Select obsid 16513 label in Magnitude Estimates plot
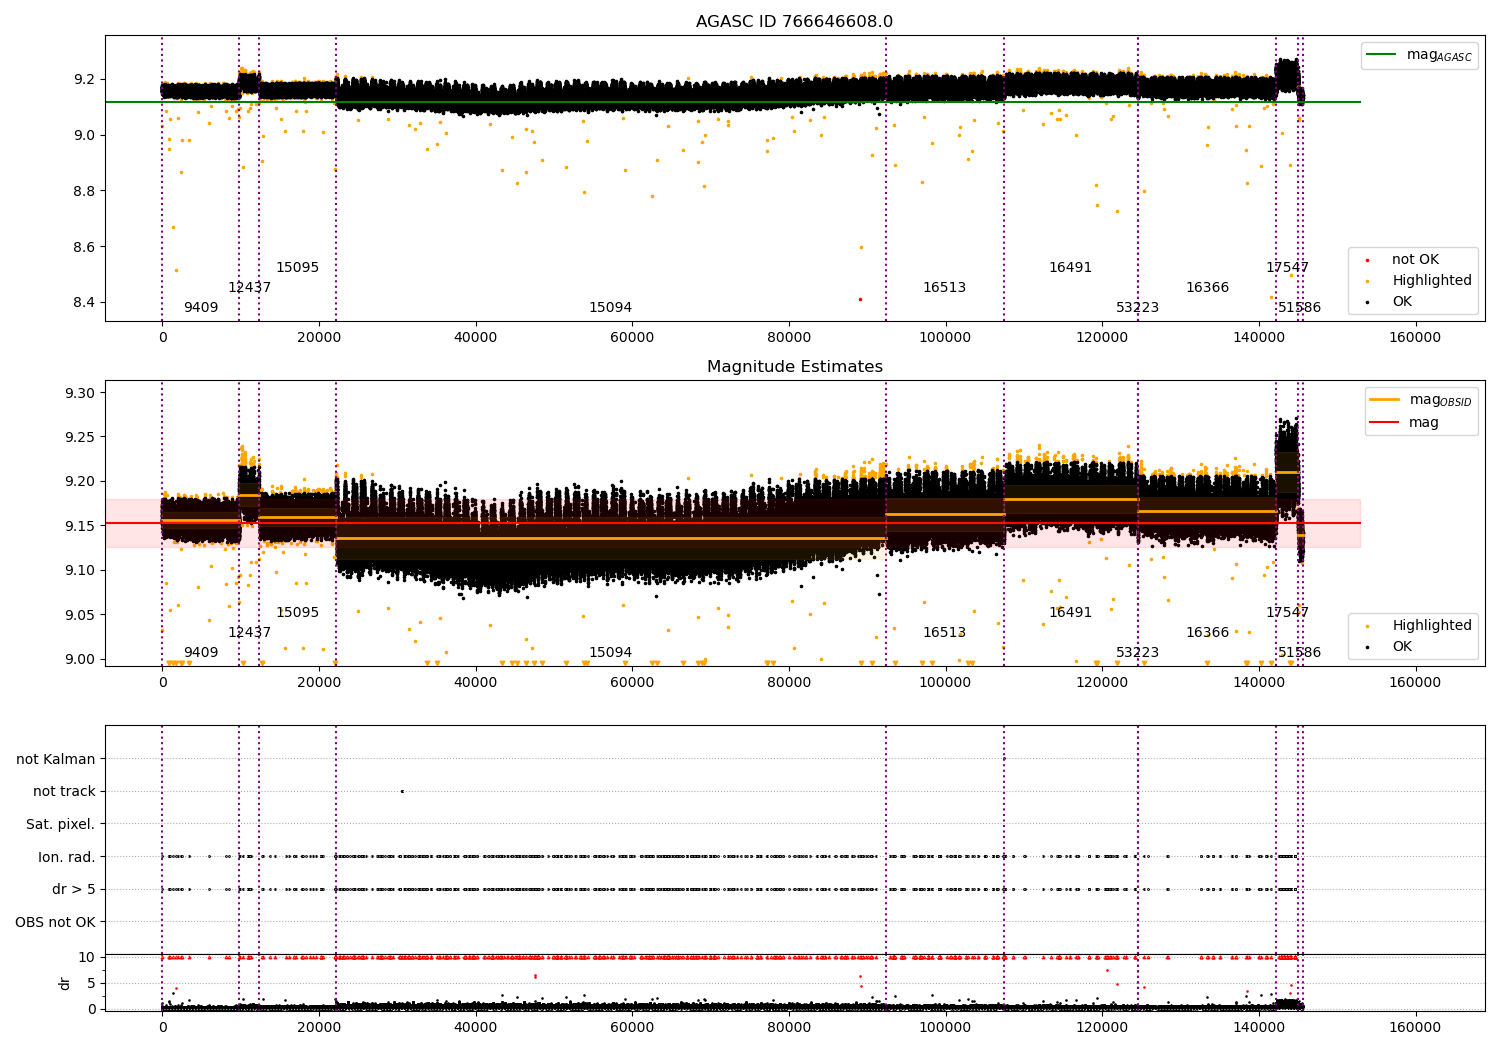Screen dimensions: 1500x1050 coord(944,633)
